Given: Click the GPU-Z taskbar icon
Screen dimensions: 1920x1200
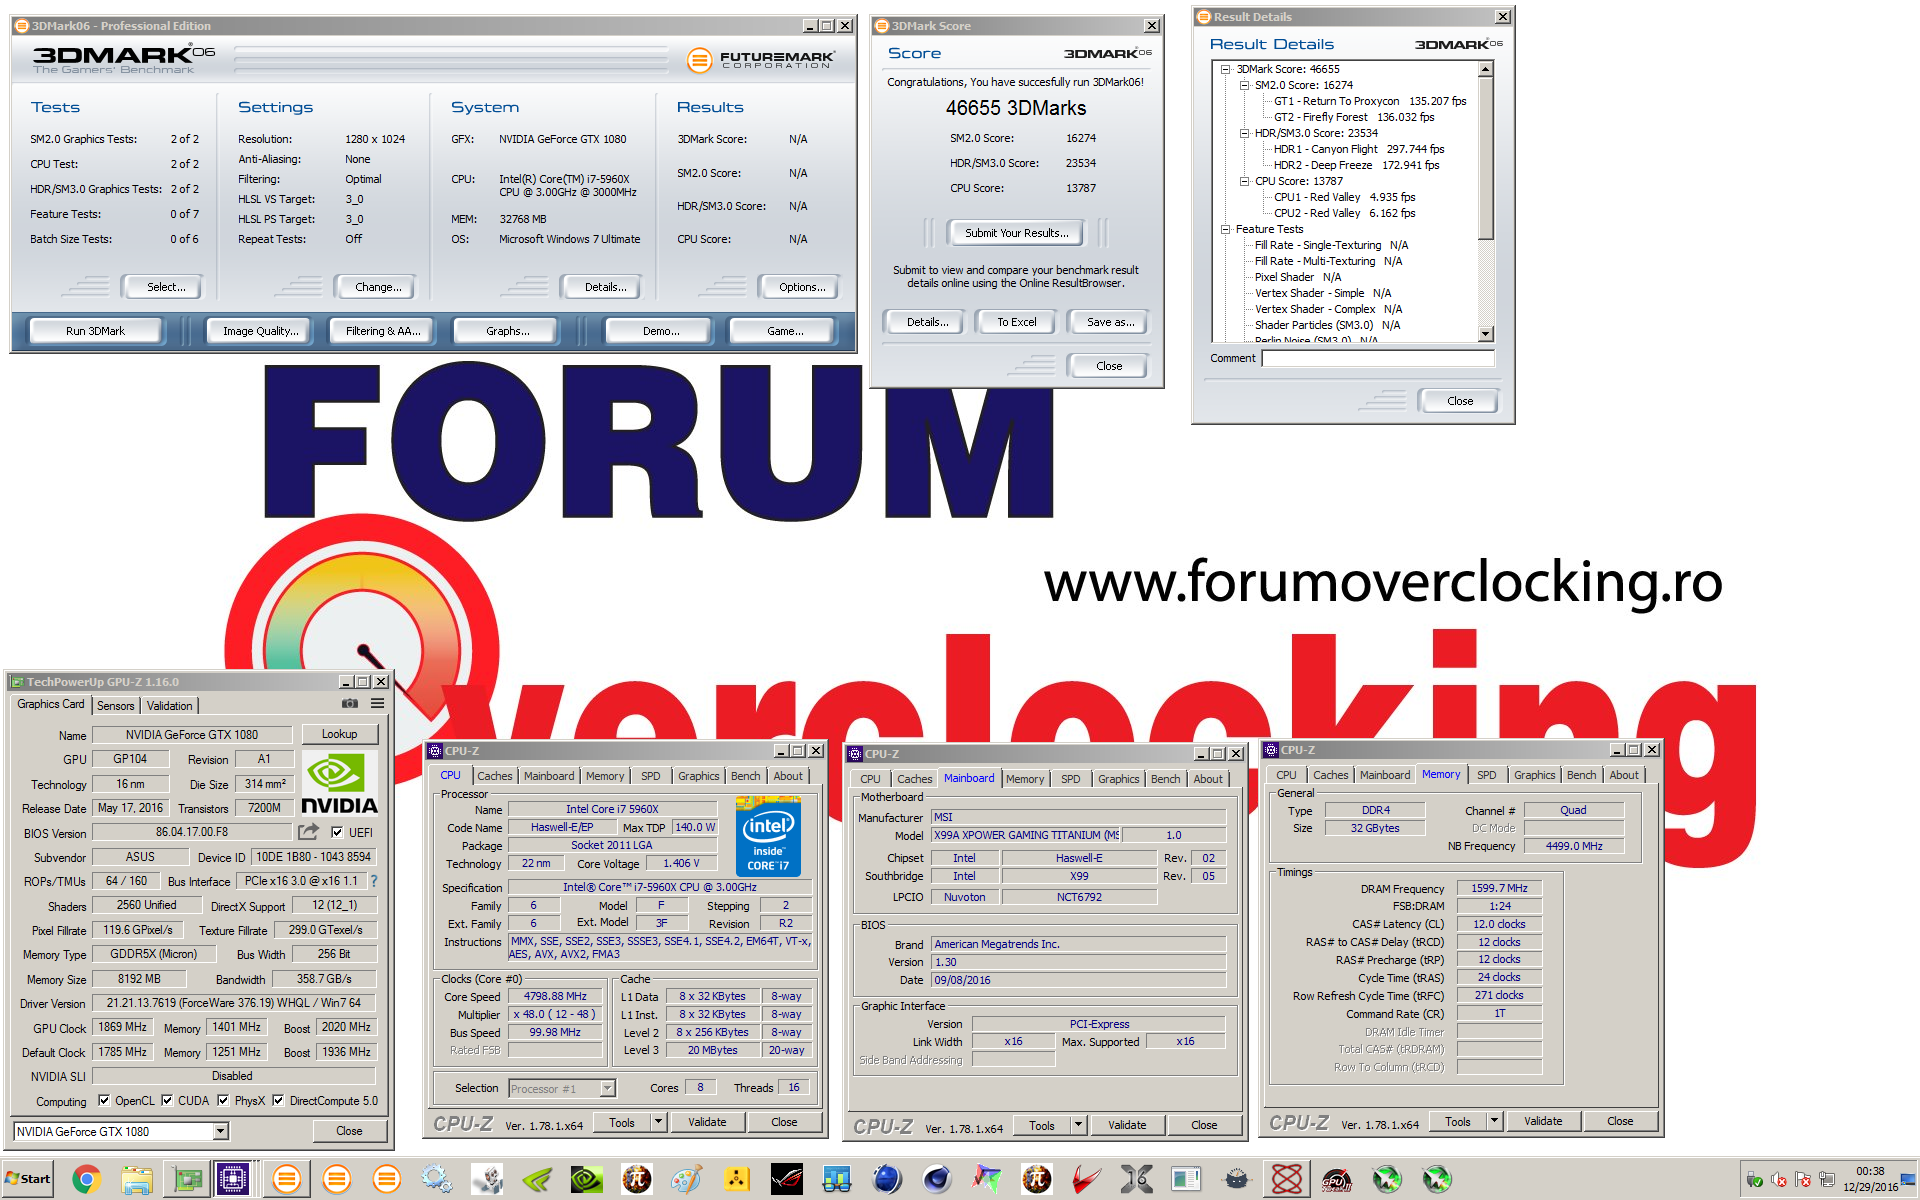Looking at the screenshot, I should pyautogui.click(x=186, y=1180).
